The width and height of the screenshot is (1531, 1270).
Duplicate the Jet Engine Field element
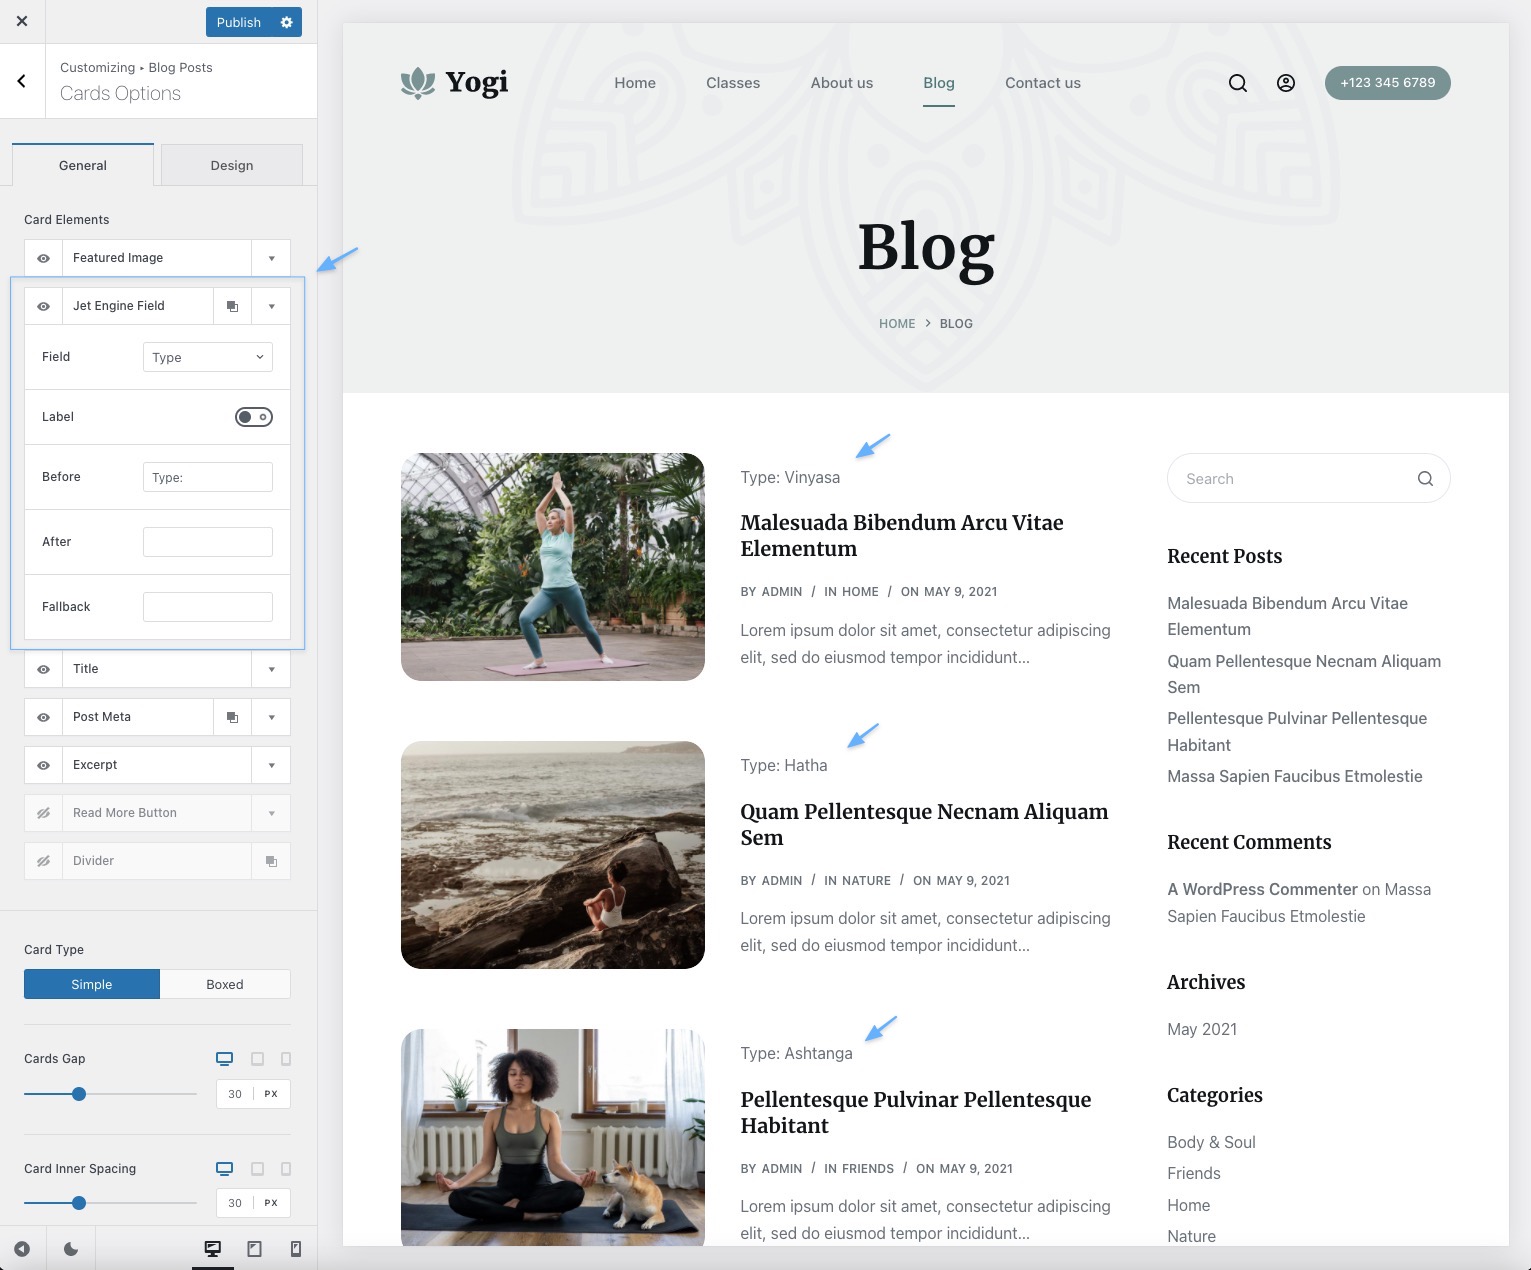click(x=232, y=305)
